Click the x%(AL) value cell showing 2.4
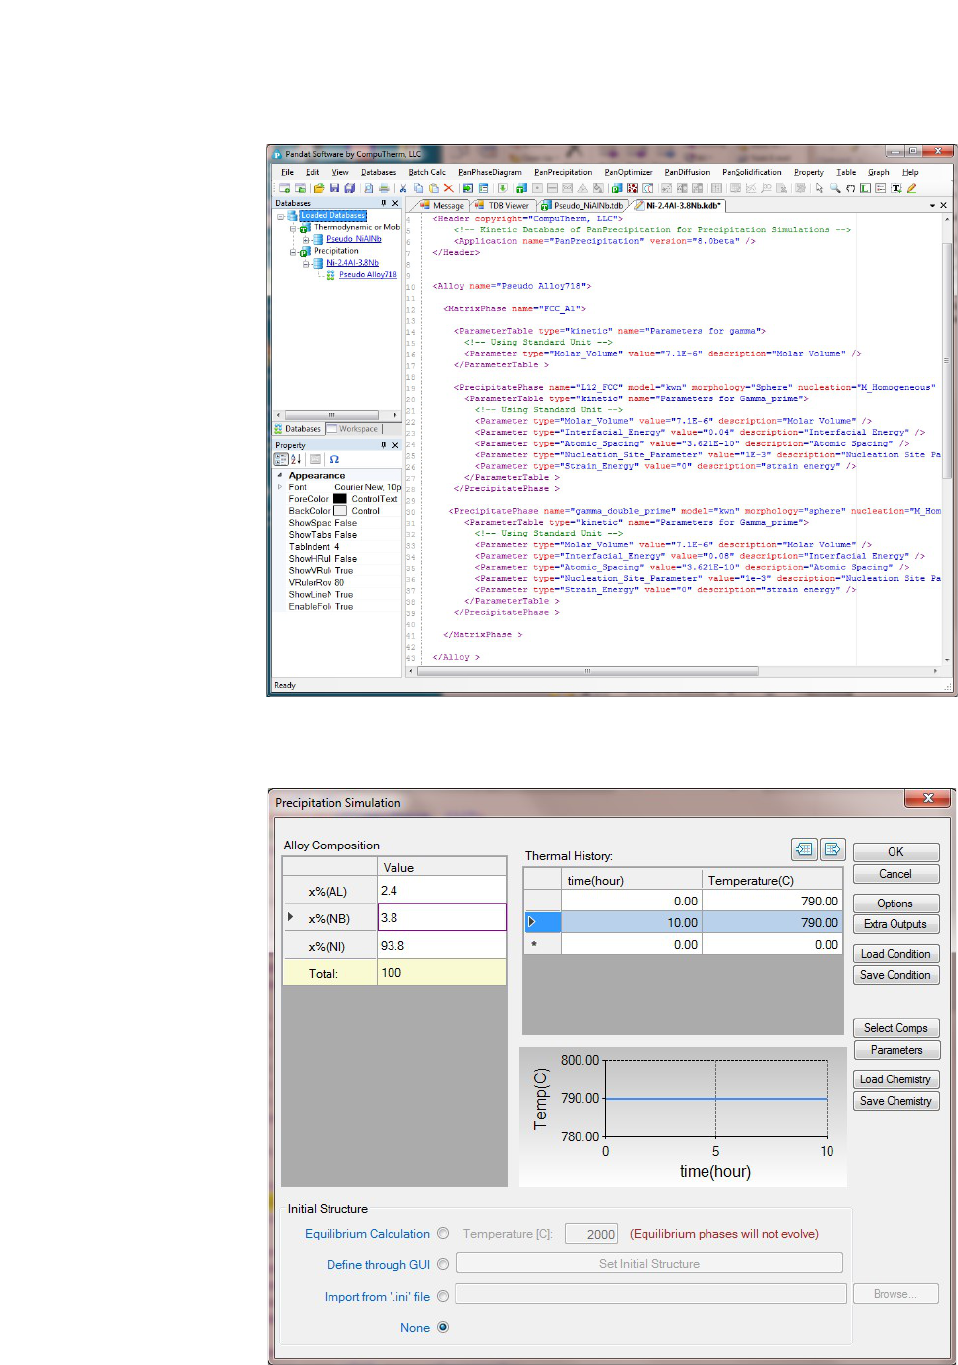Screen dimensions: 958x1365 pos(442,891)
